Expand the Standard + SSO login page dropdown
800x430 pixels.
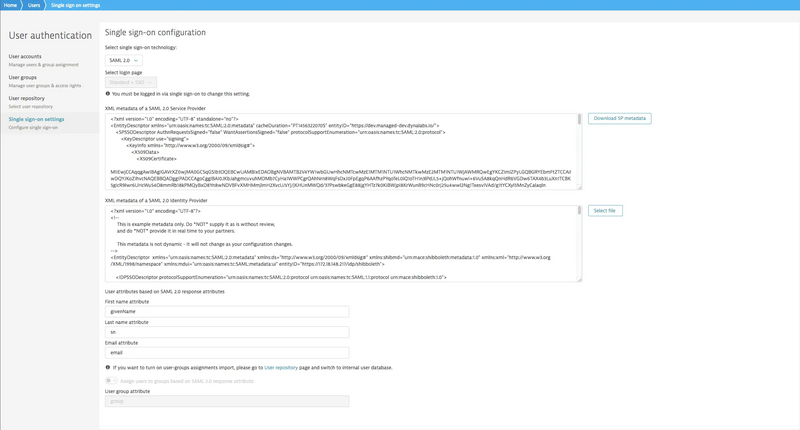pos(130,82)
